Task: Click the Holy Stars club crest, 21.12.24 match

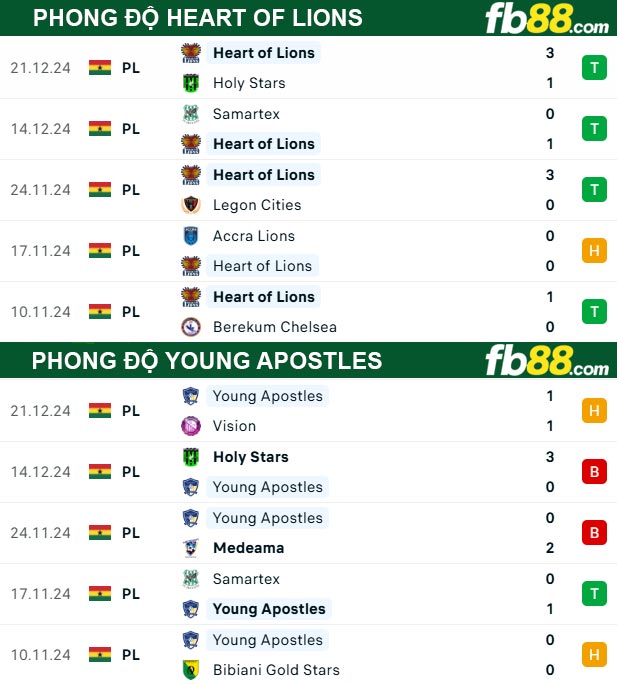Action: (191, 83)
